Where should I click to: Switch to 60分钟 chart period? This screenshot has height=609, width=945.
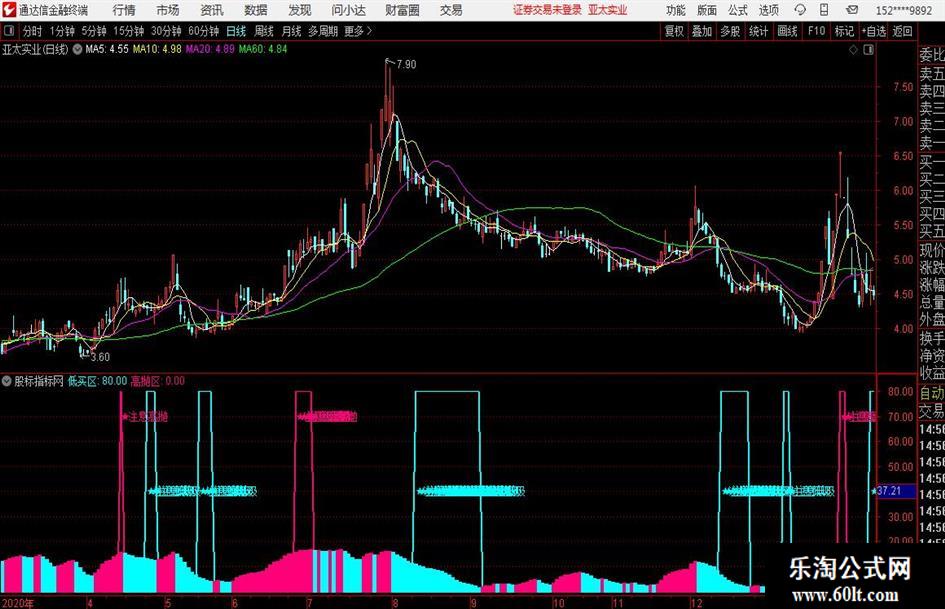point(203,31)
